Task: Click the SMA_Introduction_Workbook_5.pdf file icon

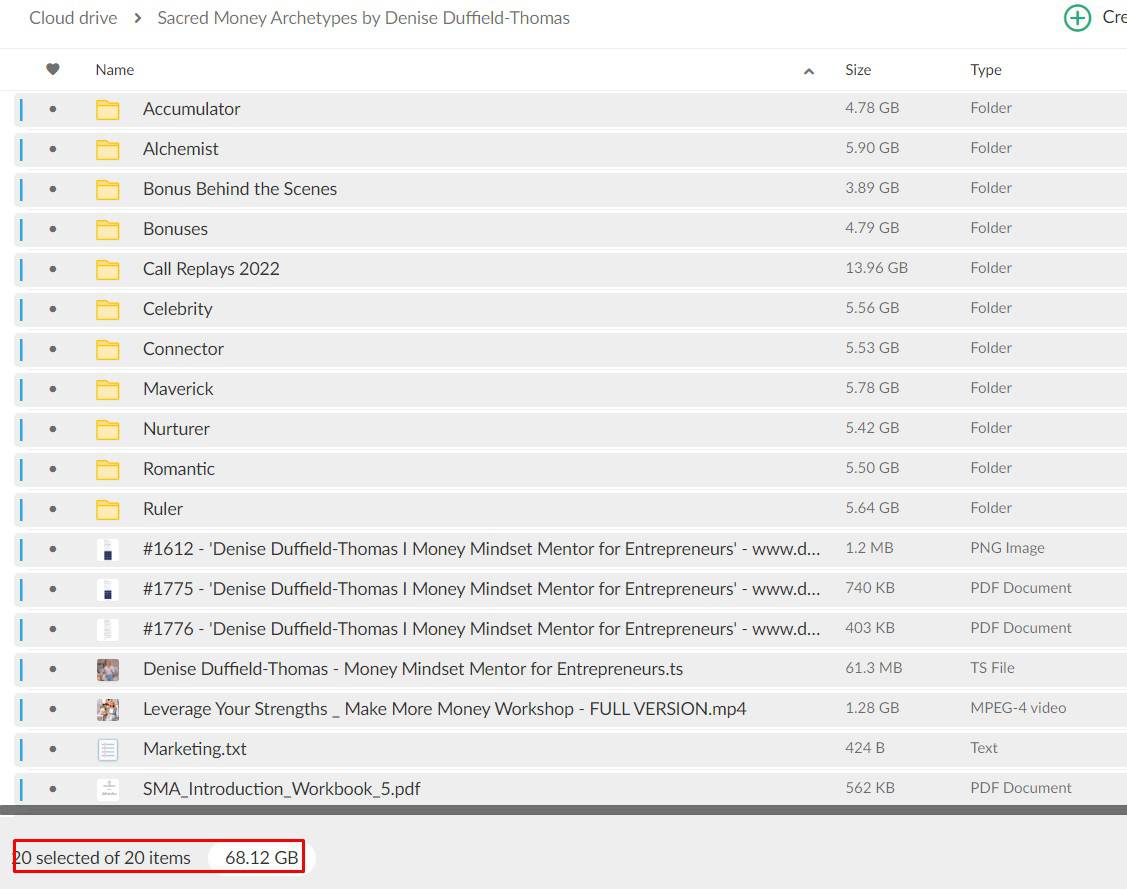Action: point(108,789)
